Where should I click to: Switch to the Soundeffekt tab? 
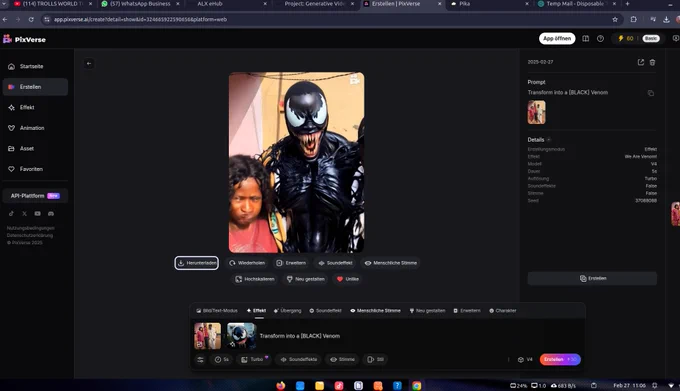click(x=325, y=311)
